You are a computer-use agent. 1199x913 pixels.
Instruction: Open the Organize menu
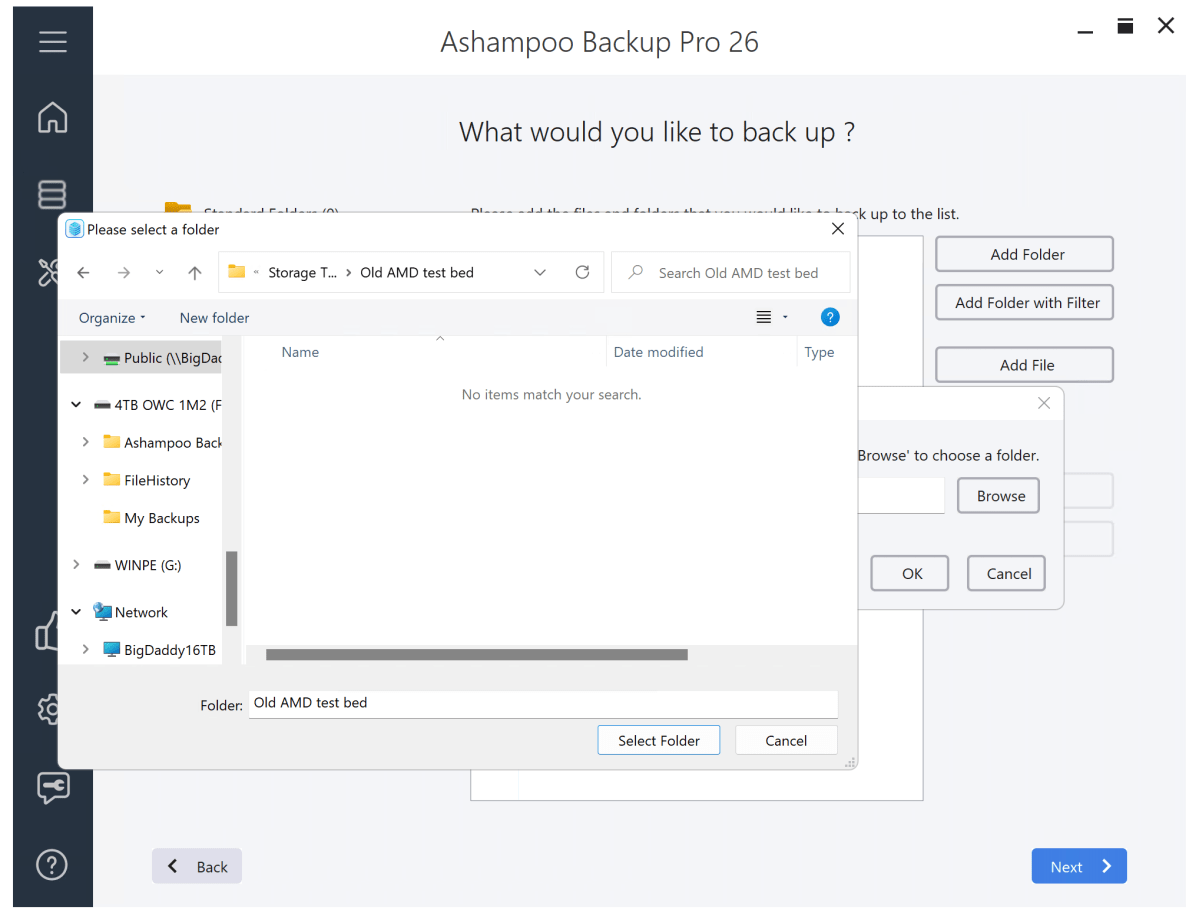112,318
